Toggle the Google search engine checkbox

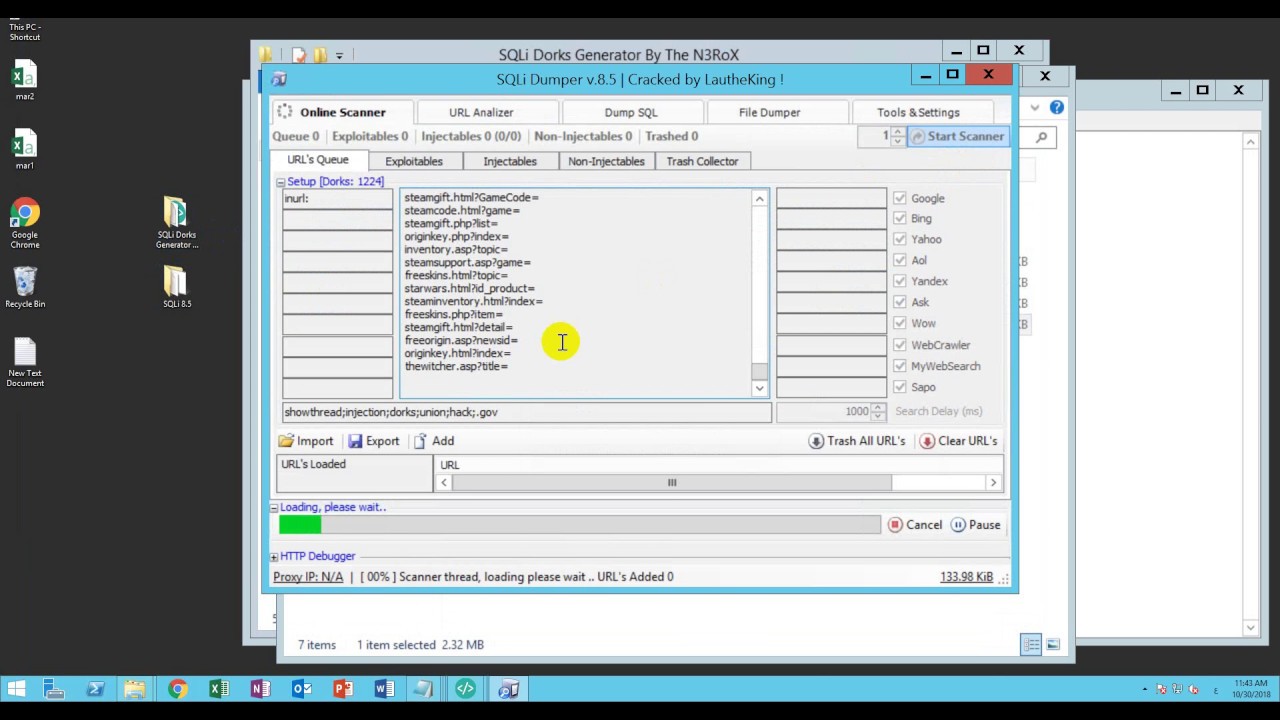pyautogui.click(x=900, y=198)
